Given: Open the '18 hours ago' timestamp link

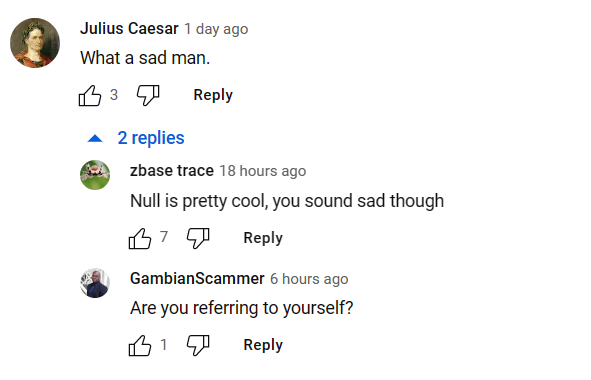Looking at the screenshot, I should click(x=263, y=171).
